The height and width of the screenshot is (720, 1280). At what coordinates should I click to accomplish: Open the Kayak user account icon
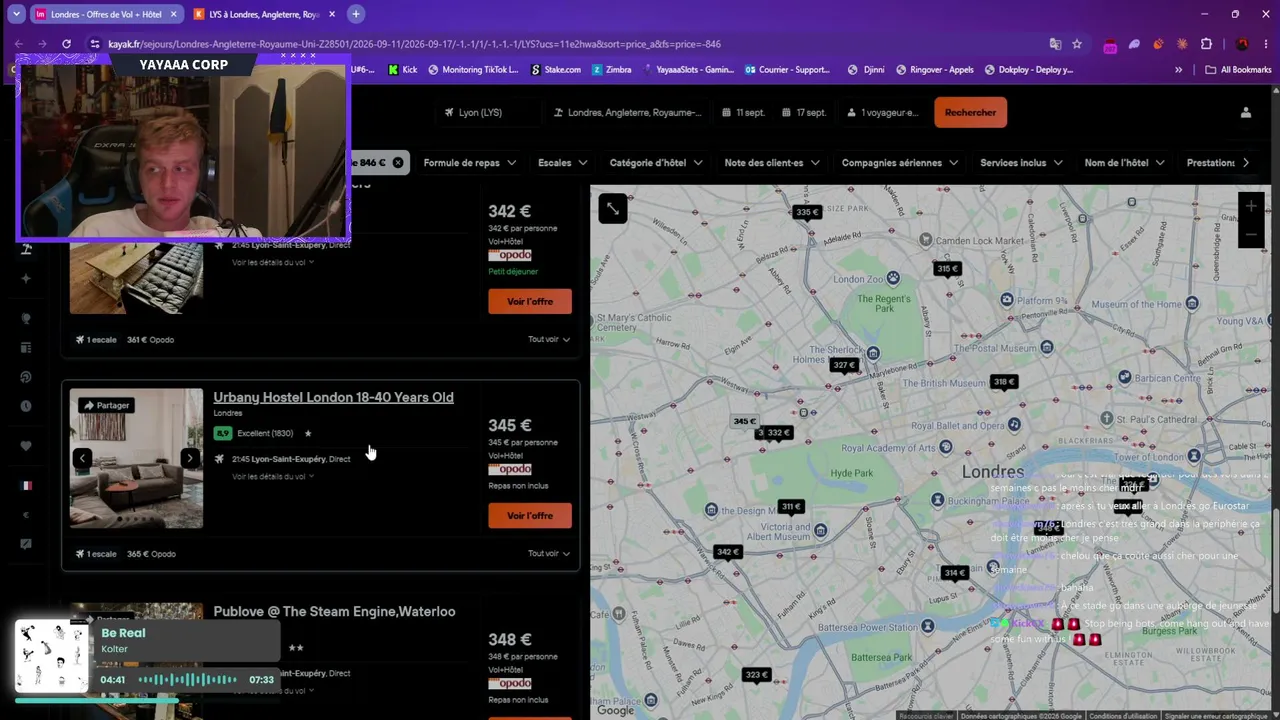1245,113
